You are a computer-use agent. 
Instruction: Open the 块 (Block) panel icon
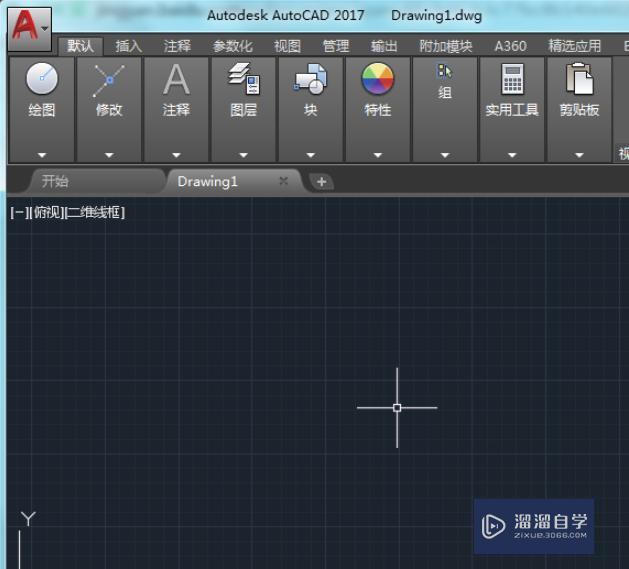(x=310, y=79)
